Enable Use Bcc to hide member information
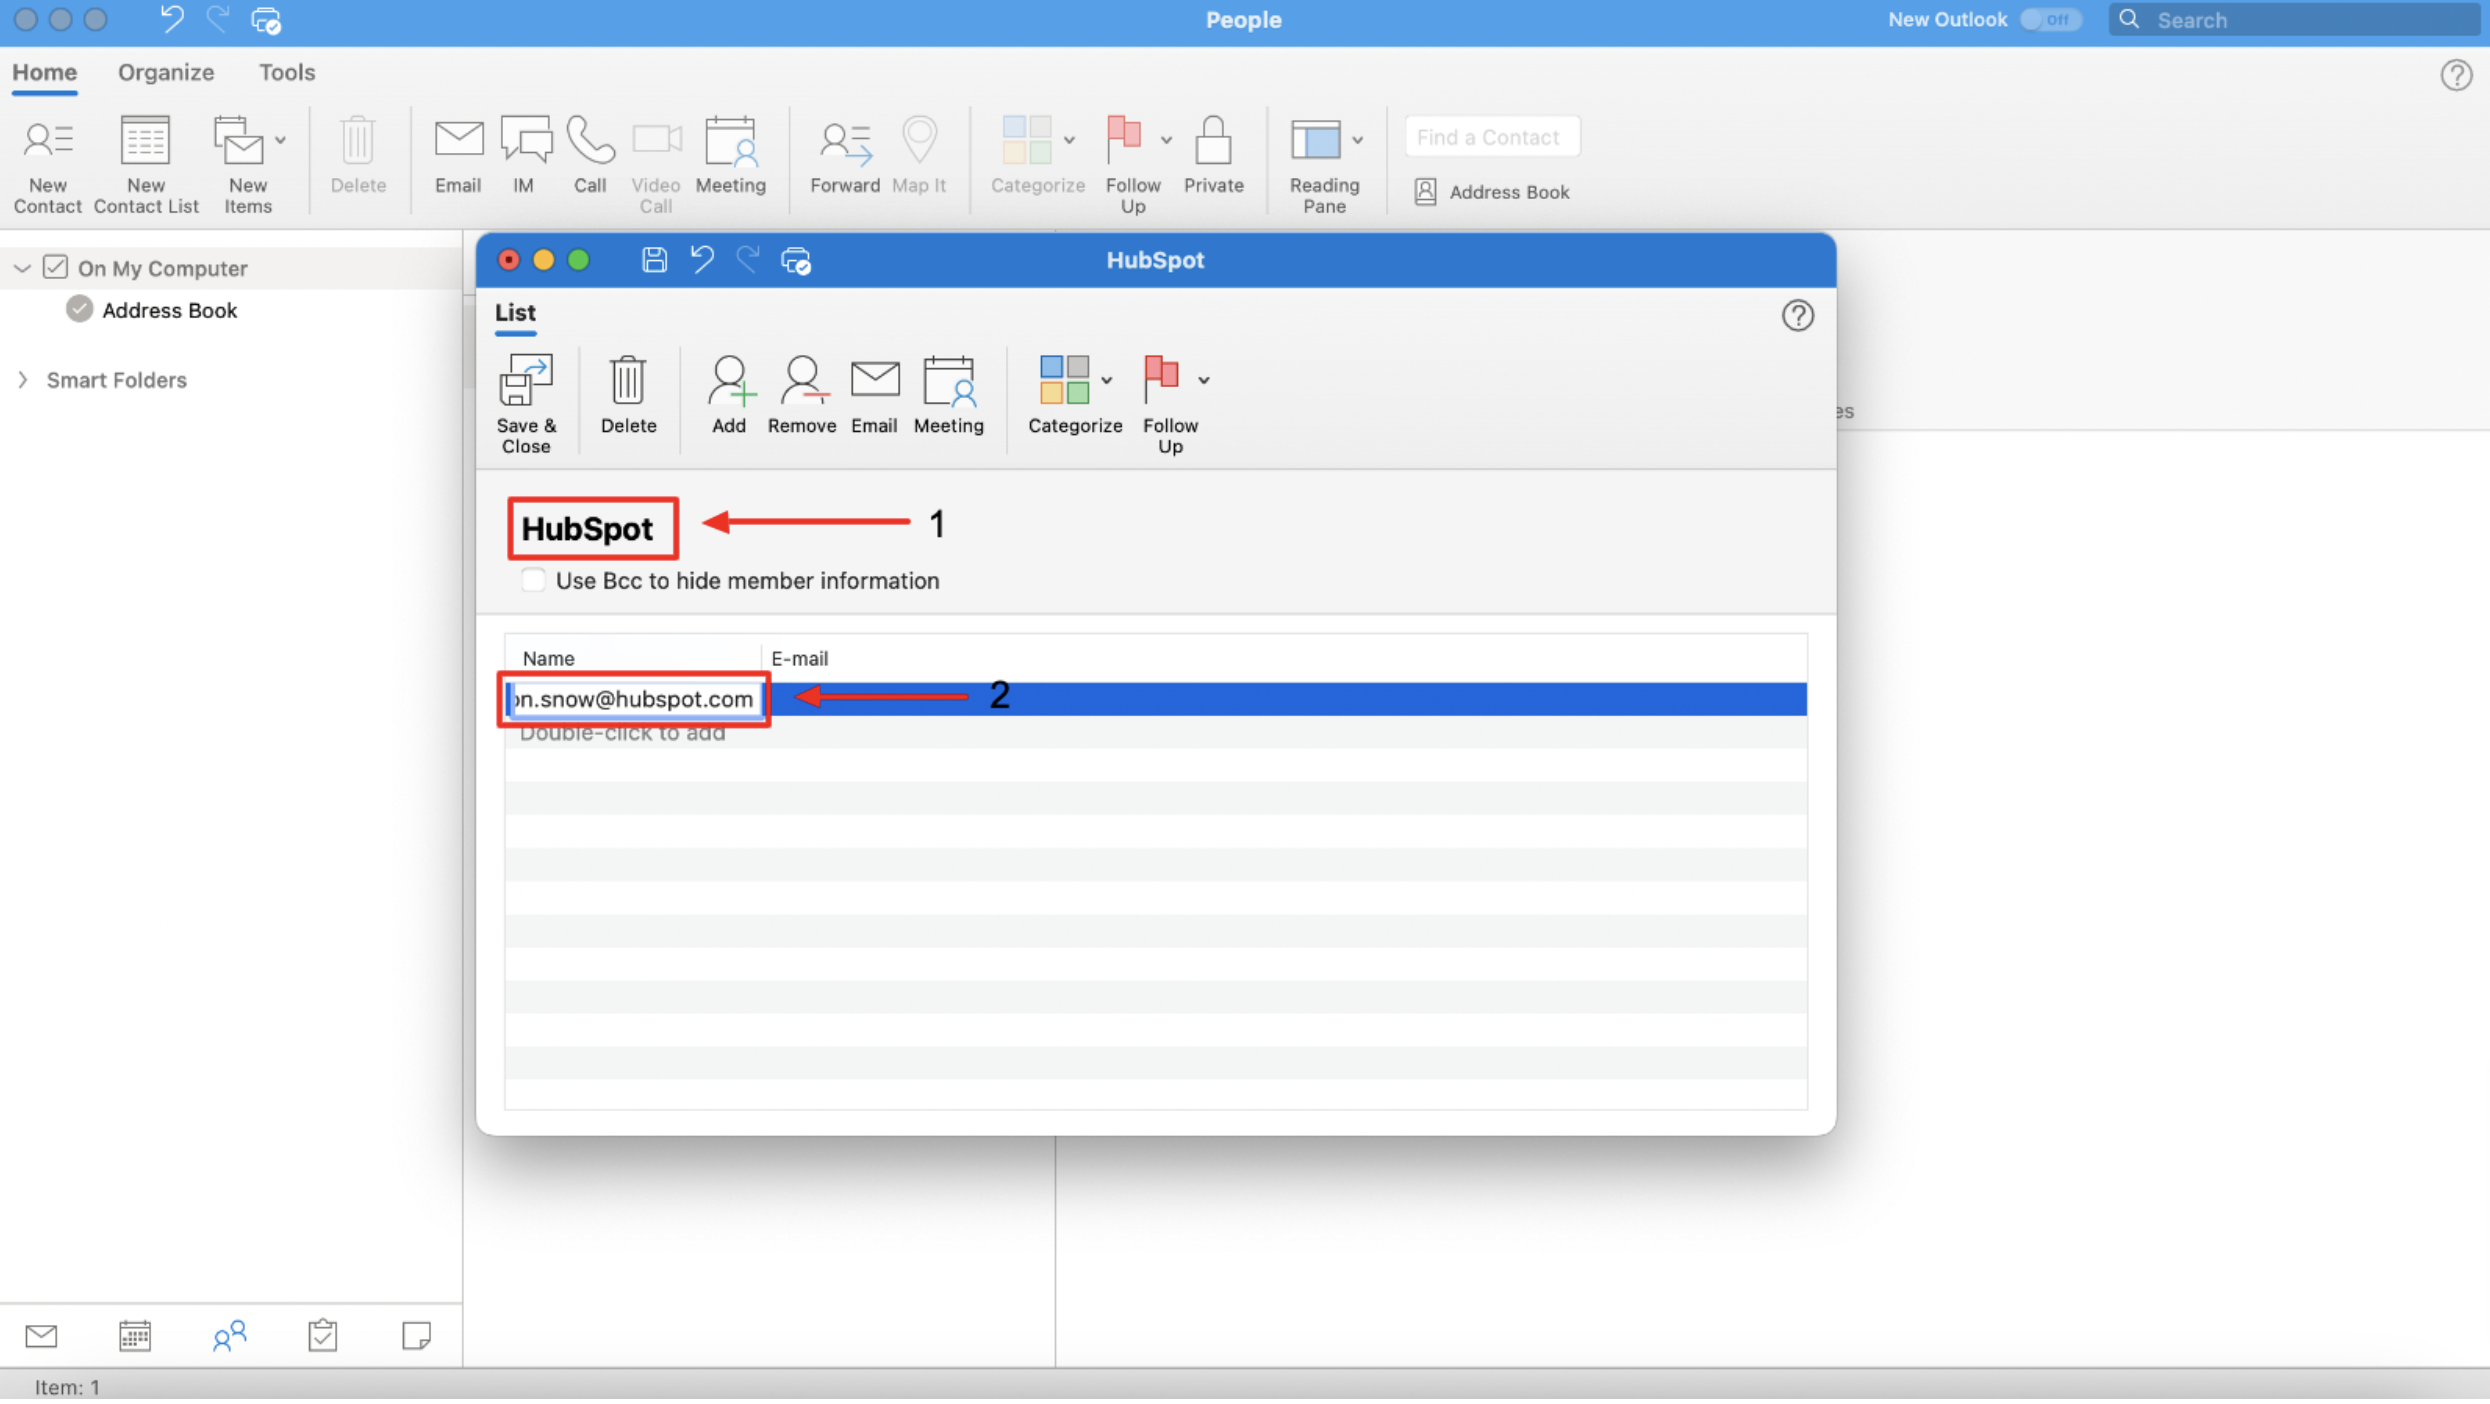Screen dimensions: 2490x1404 [534, 580]
